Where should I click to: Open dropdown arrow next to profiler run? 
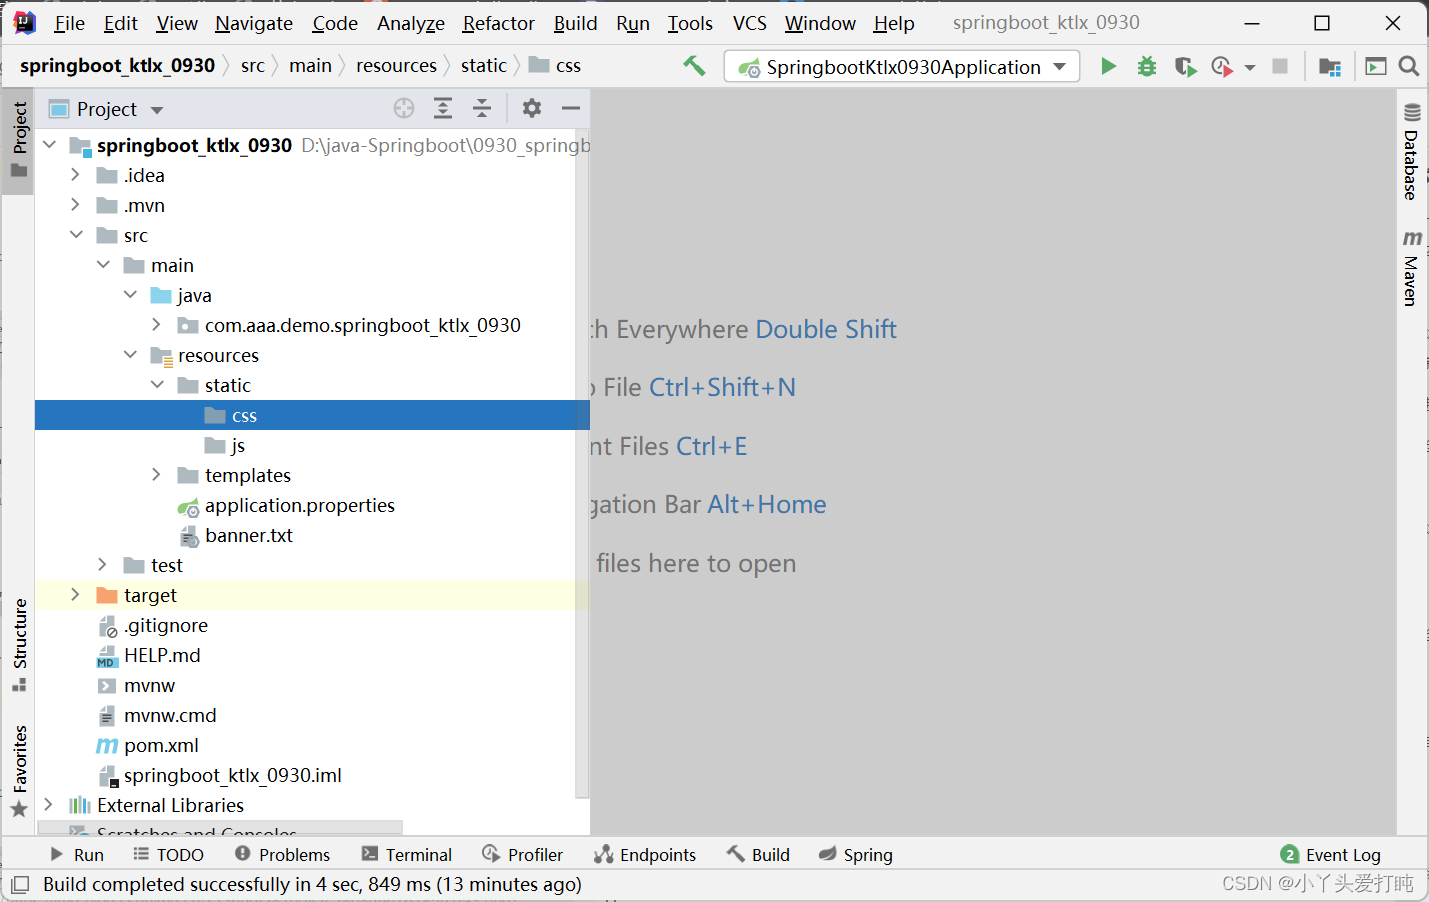click(1250, 67)
